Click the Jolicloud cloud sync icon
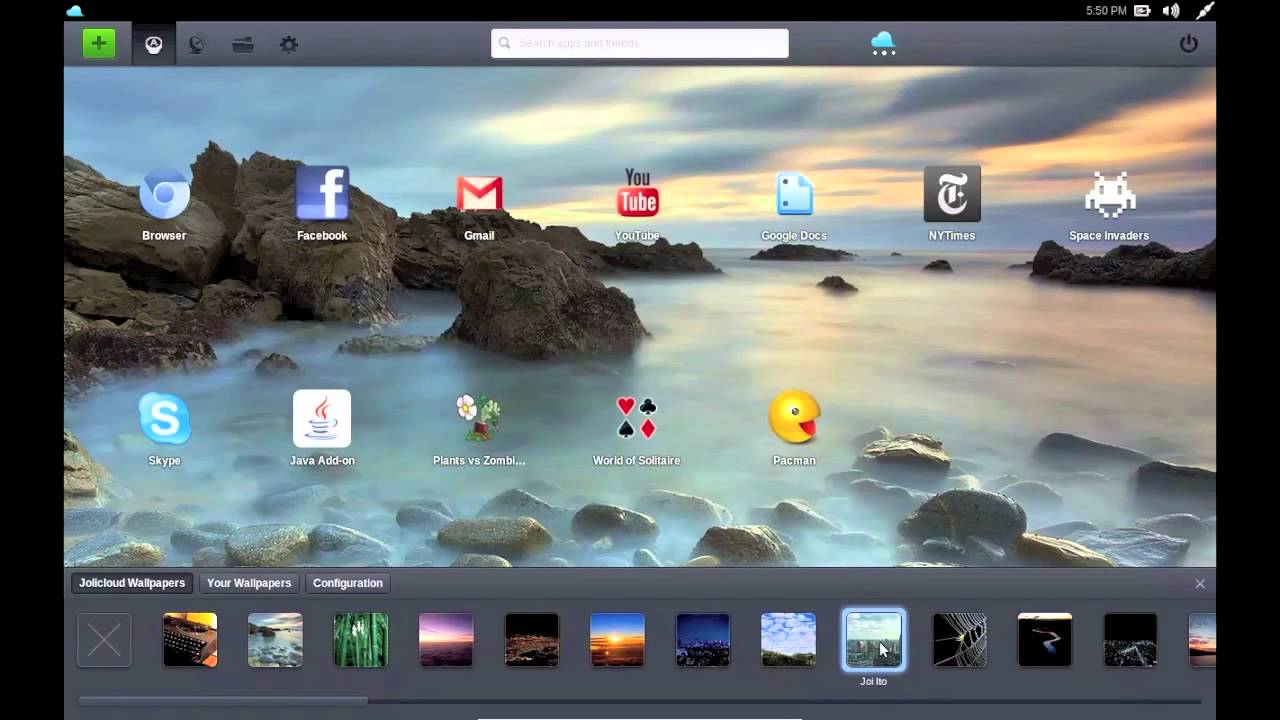Image resolution: width=1280 pixels, height=720 pixels. (x=883, y=43)
